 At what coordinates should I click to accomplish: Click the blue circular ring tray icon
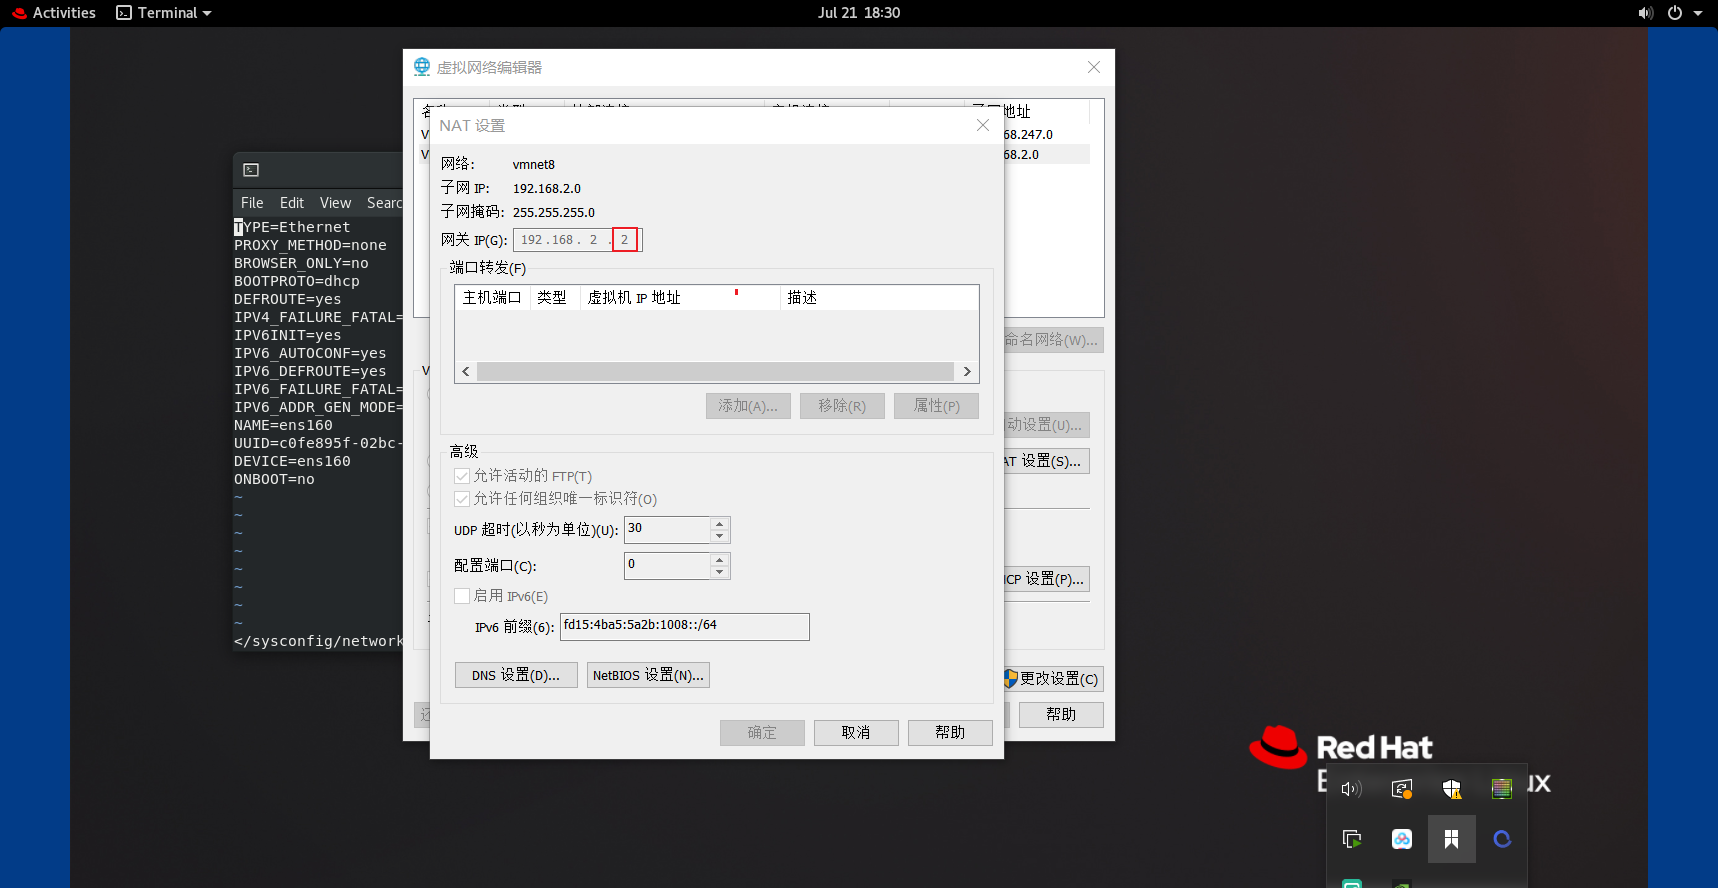pos(1502,839)
